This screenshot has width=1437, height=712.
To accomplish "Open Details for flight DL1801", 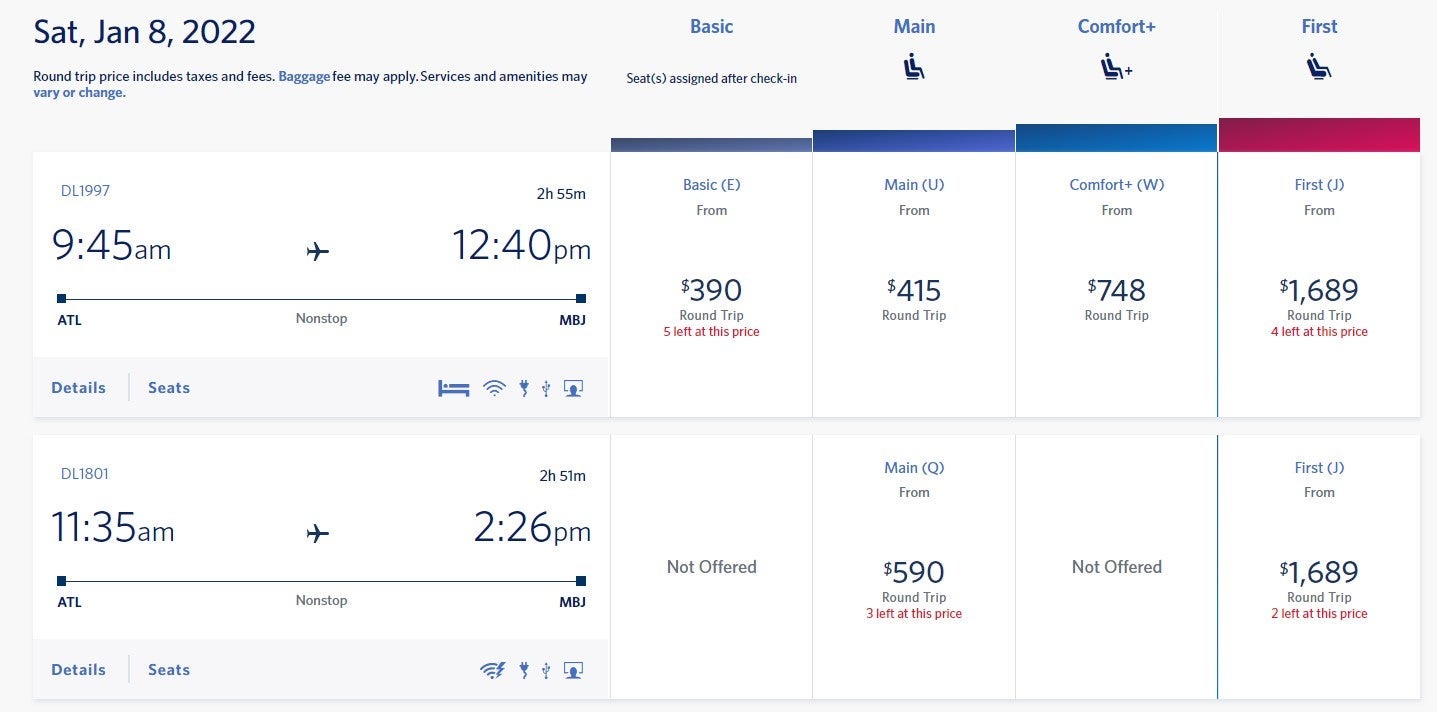I will pos(78,670).
